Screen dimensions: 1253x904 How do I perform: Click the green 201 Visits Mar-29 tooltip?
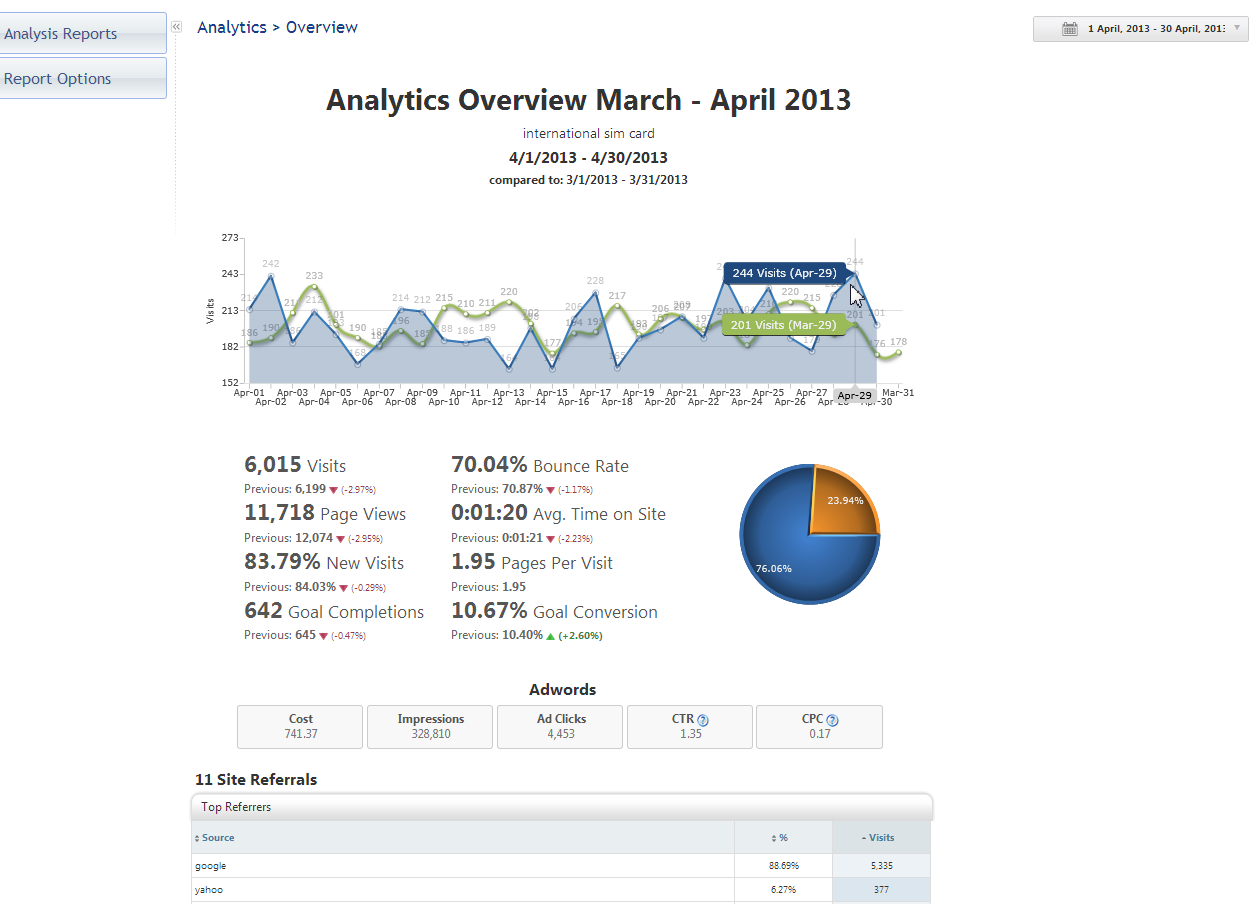pyautogui.click(x=783, y=325)
